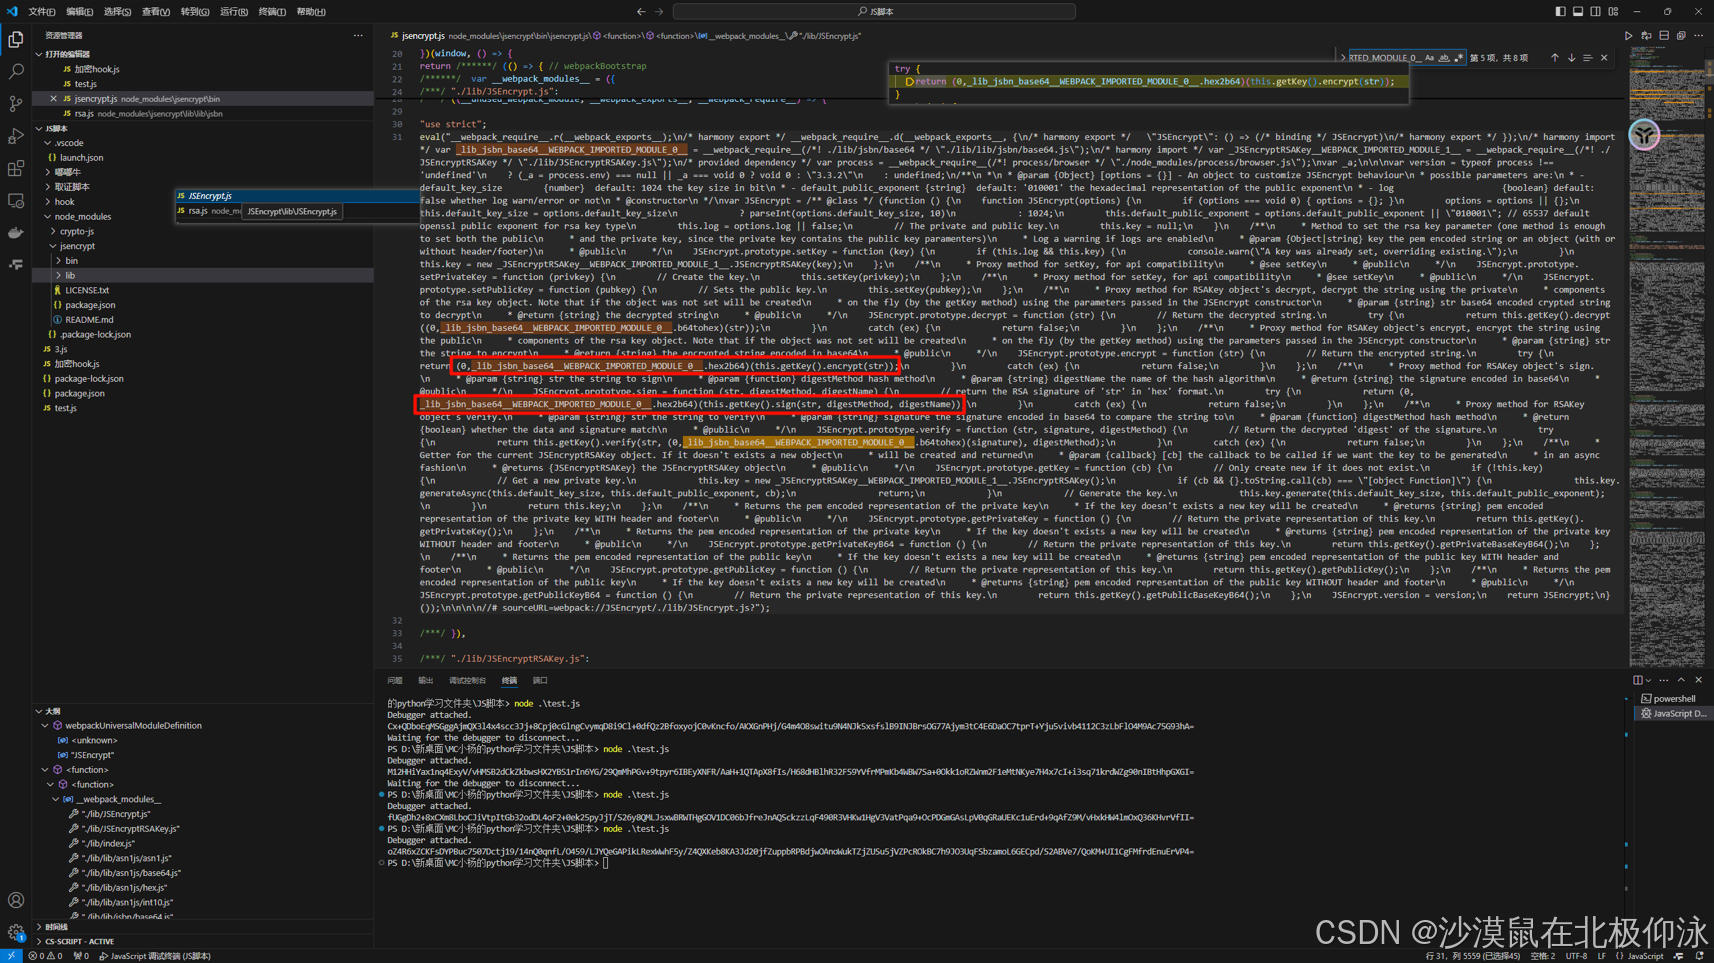Expand the replace field chevron in find widget
Image resolution: width=1714 pixels, height=963 pixels.
[x=1344, y=57]
